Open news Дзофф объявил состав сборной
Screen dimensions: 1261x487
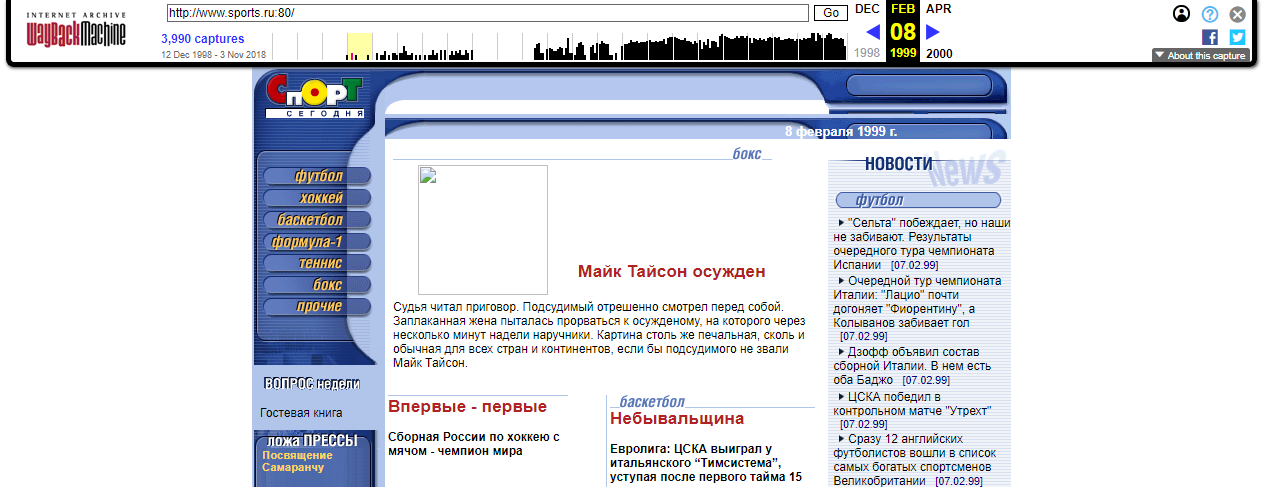pos(912,366)
